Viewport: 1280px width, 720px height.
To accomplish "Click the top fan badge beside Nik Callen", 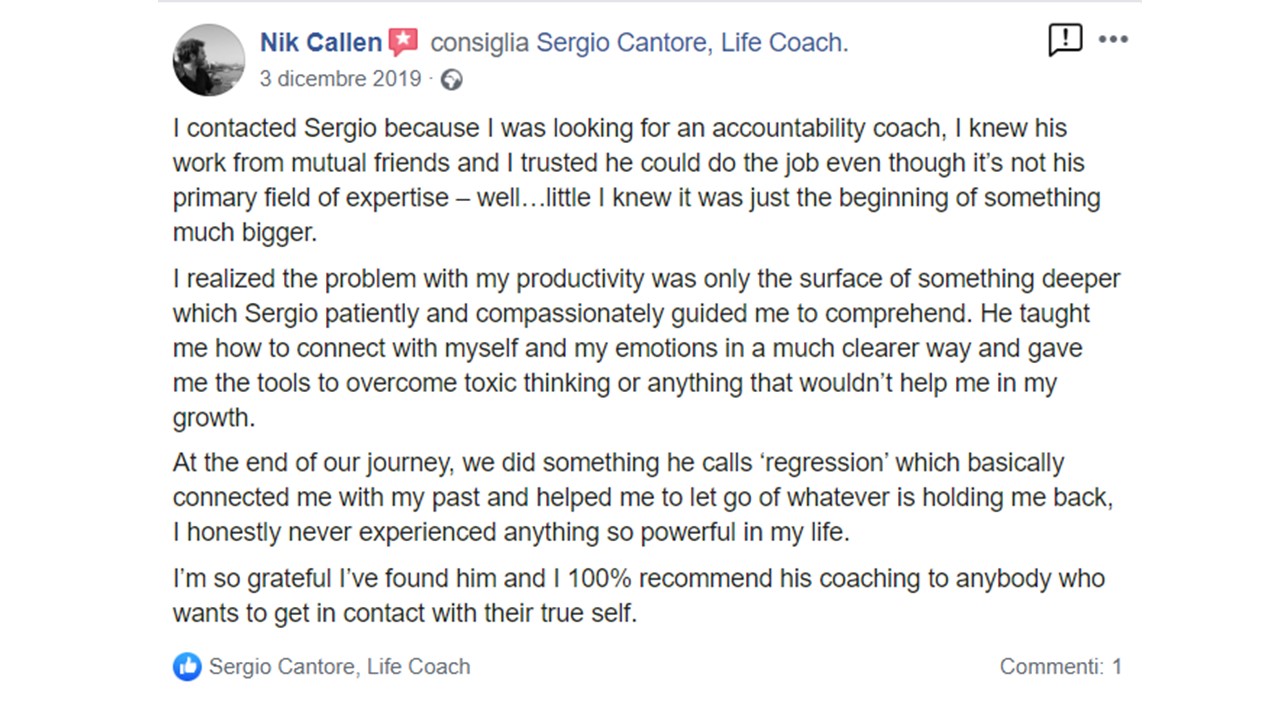I will tap(402, 41).
